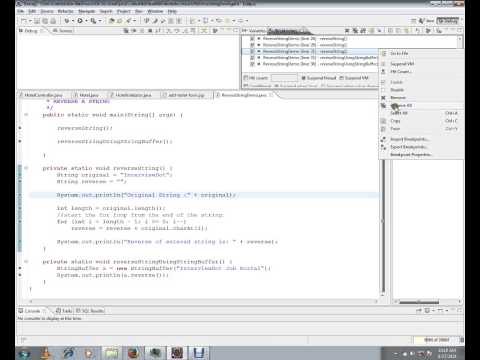Screen dimensions: 480x360
Task: Open the dropdown arrow next to Run icon
Action: 86,21
